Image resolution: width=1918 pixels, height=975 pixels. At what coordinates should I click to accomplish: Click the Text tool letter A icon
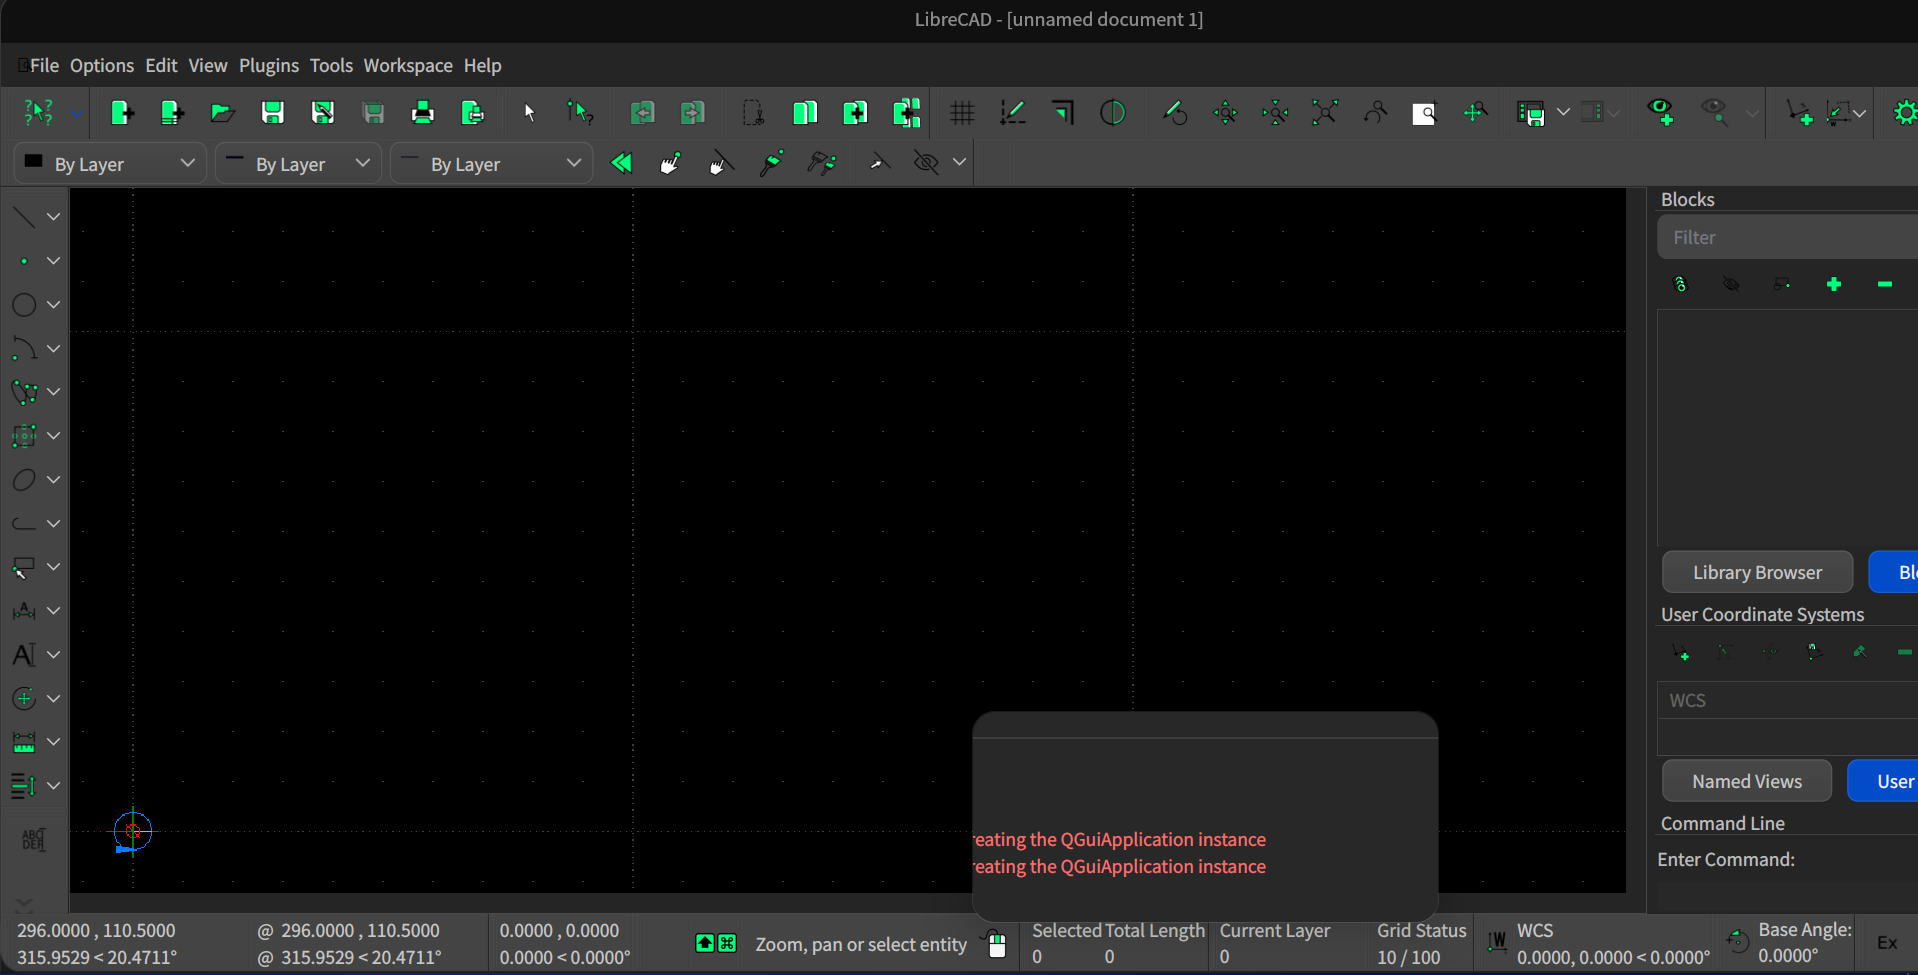23,654
